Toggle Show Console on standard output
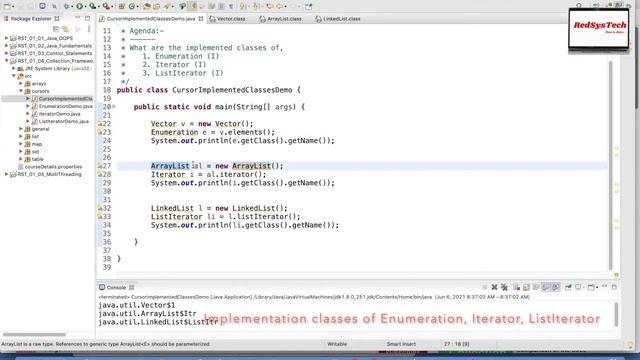The width and height of the screenshot is (640, 360). [546, 287]
